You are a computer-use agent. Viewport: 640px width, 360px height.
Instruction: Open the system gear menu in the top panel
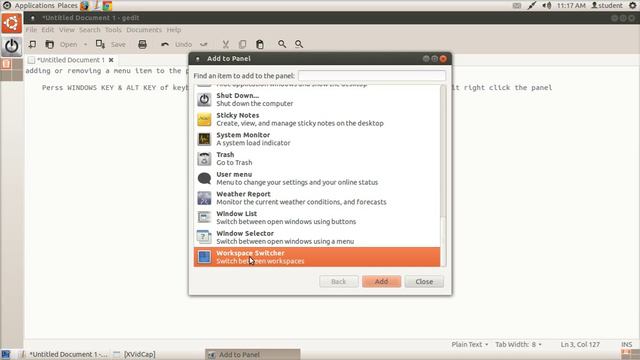(x=633, y=5)
